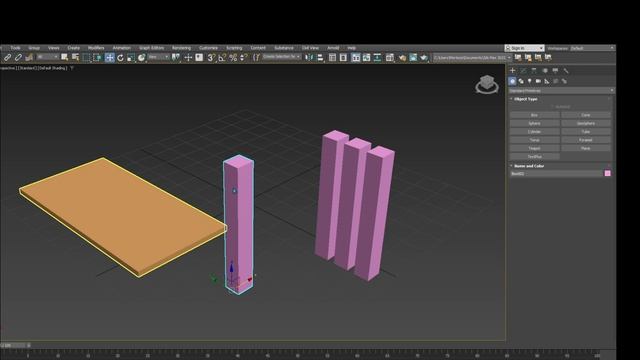Open the Create menu
The width and height of the screenshot is (640, 360).
click(x=73, y=48)
